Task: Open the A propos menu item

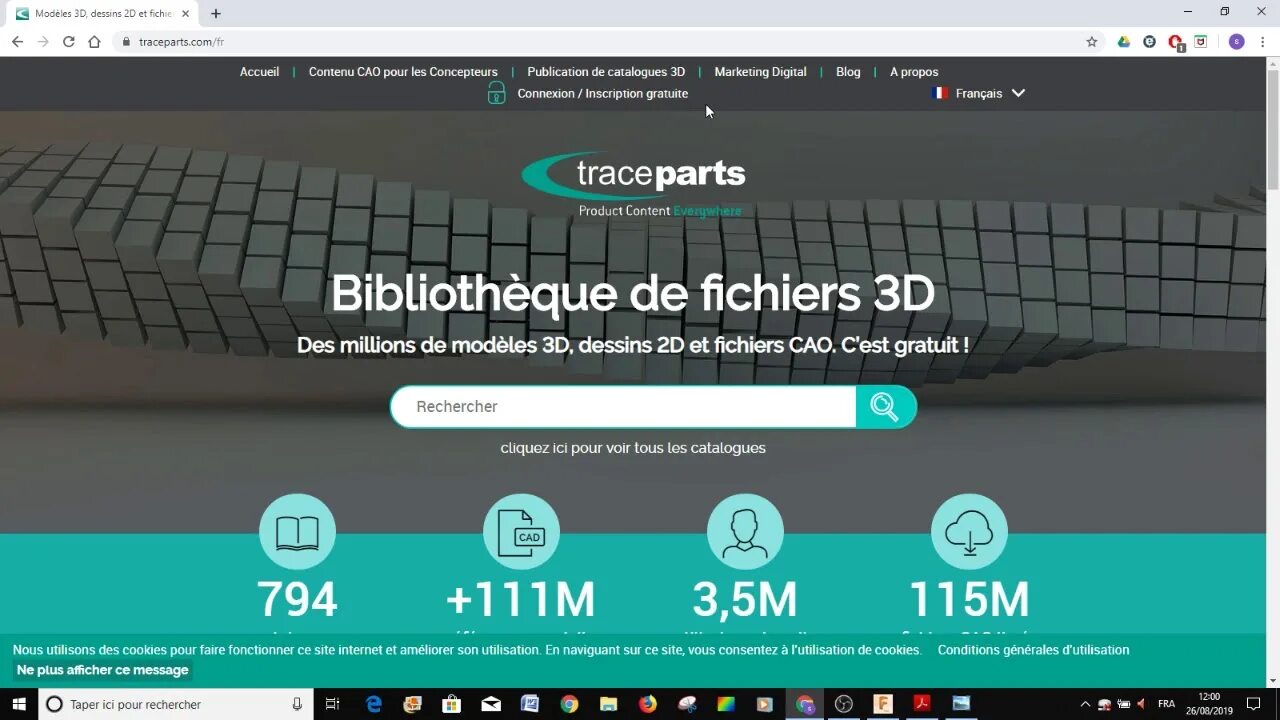Action: pyautogui.click(x=914, y=72)
